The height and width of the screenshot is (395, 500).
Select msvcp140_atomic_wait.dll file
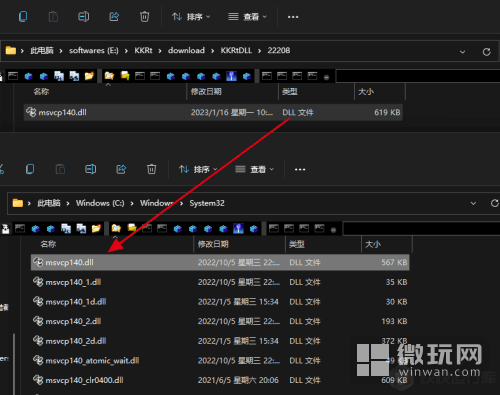(x=220, y=360)
